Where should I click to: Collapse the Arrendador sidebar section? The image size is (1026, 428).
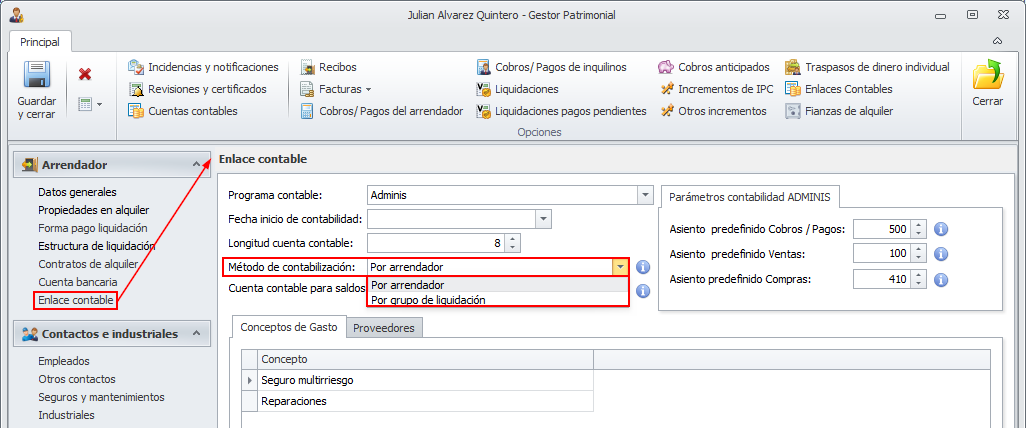[x=196, y=165]
